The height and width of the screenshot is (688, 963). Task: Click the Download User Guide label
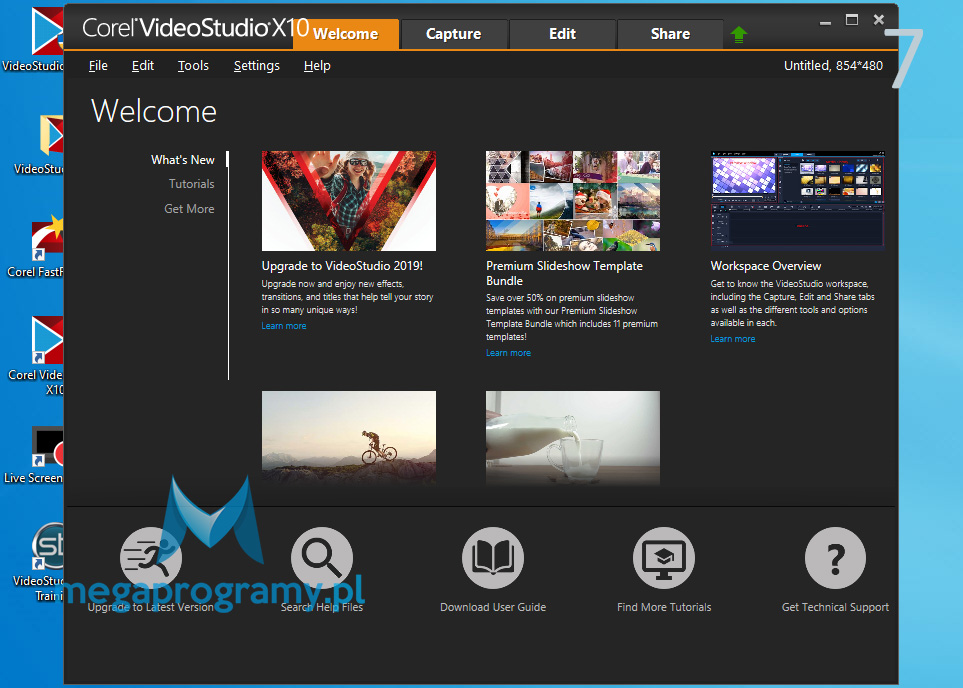pos(493,607)
